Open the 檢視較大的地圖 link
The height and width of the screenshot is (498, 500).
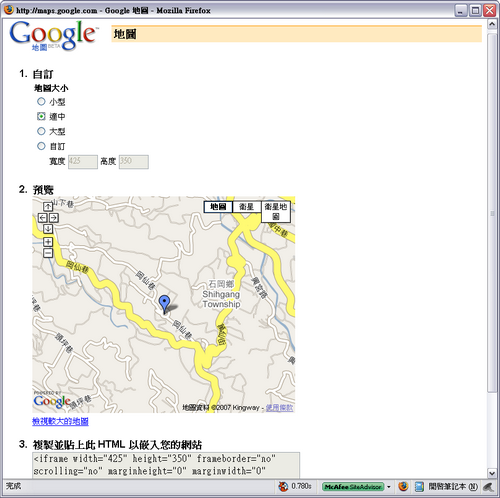(60, 421)
